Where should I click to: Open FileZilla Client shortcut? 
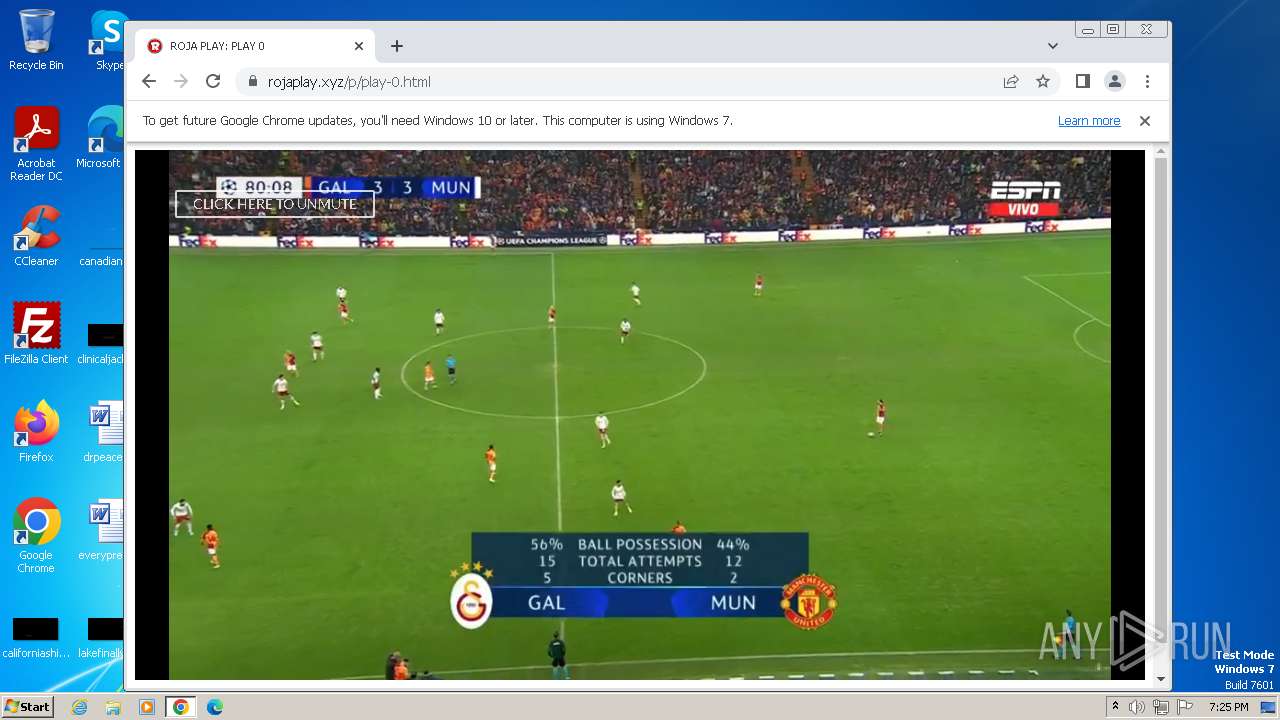[x=36, y=333]
